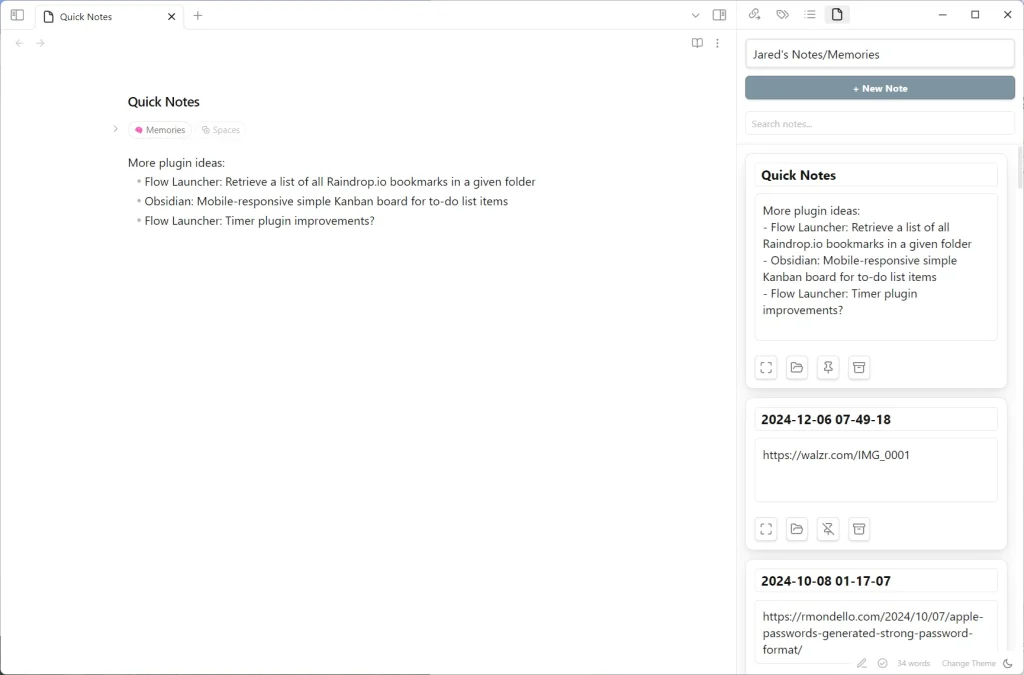Click the Timer plugin improvements bullet in editor

259,221
